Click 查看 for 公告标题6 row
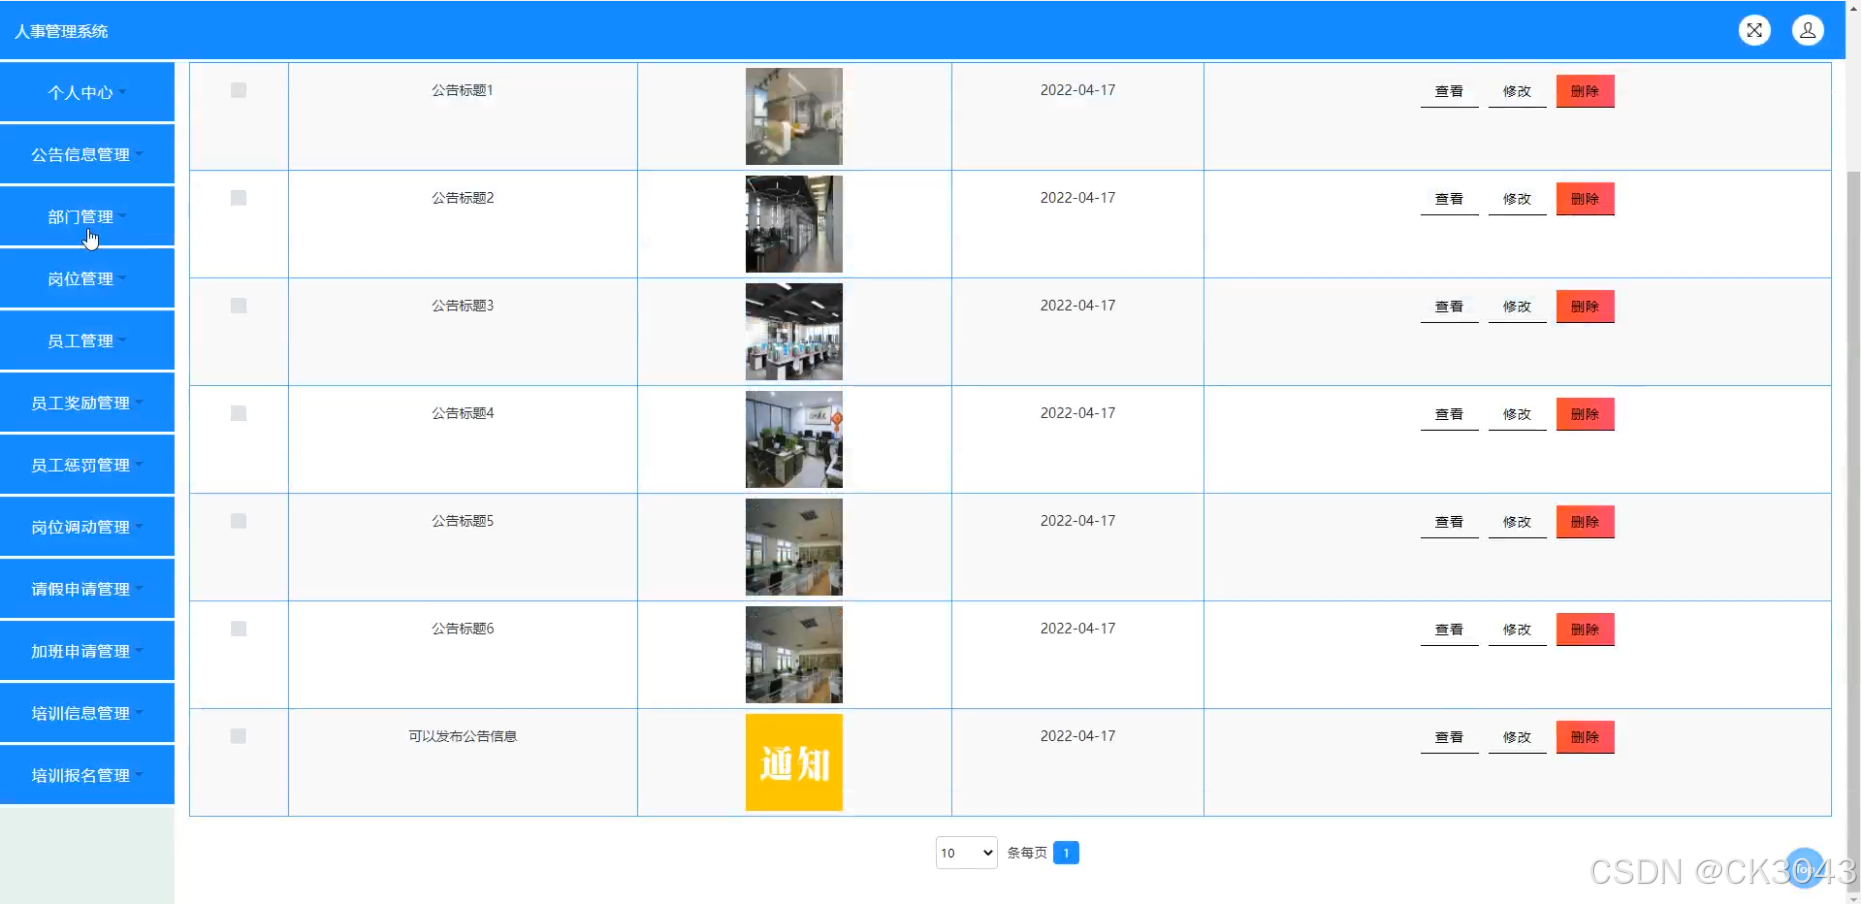 click(x=1448, y=630)
